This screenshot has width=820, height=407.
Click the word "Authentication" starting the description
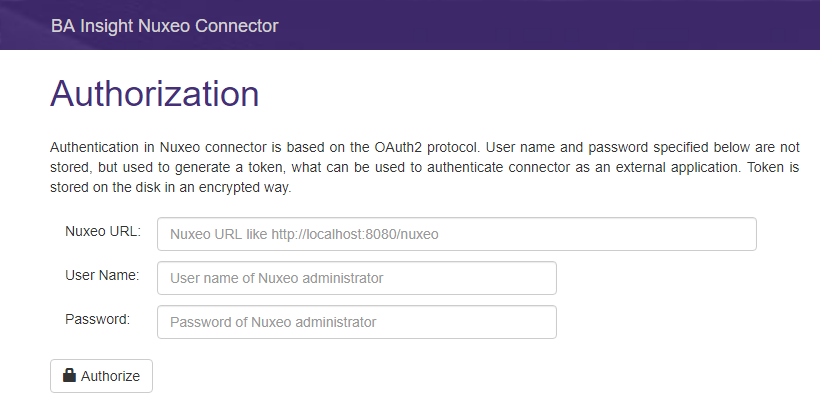point(98,147)
